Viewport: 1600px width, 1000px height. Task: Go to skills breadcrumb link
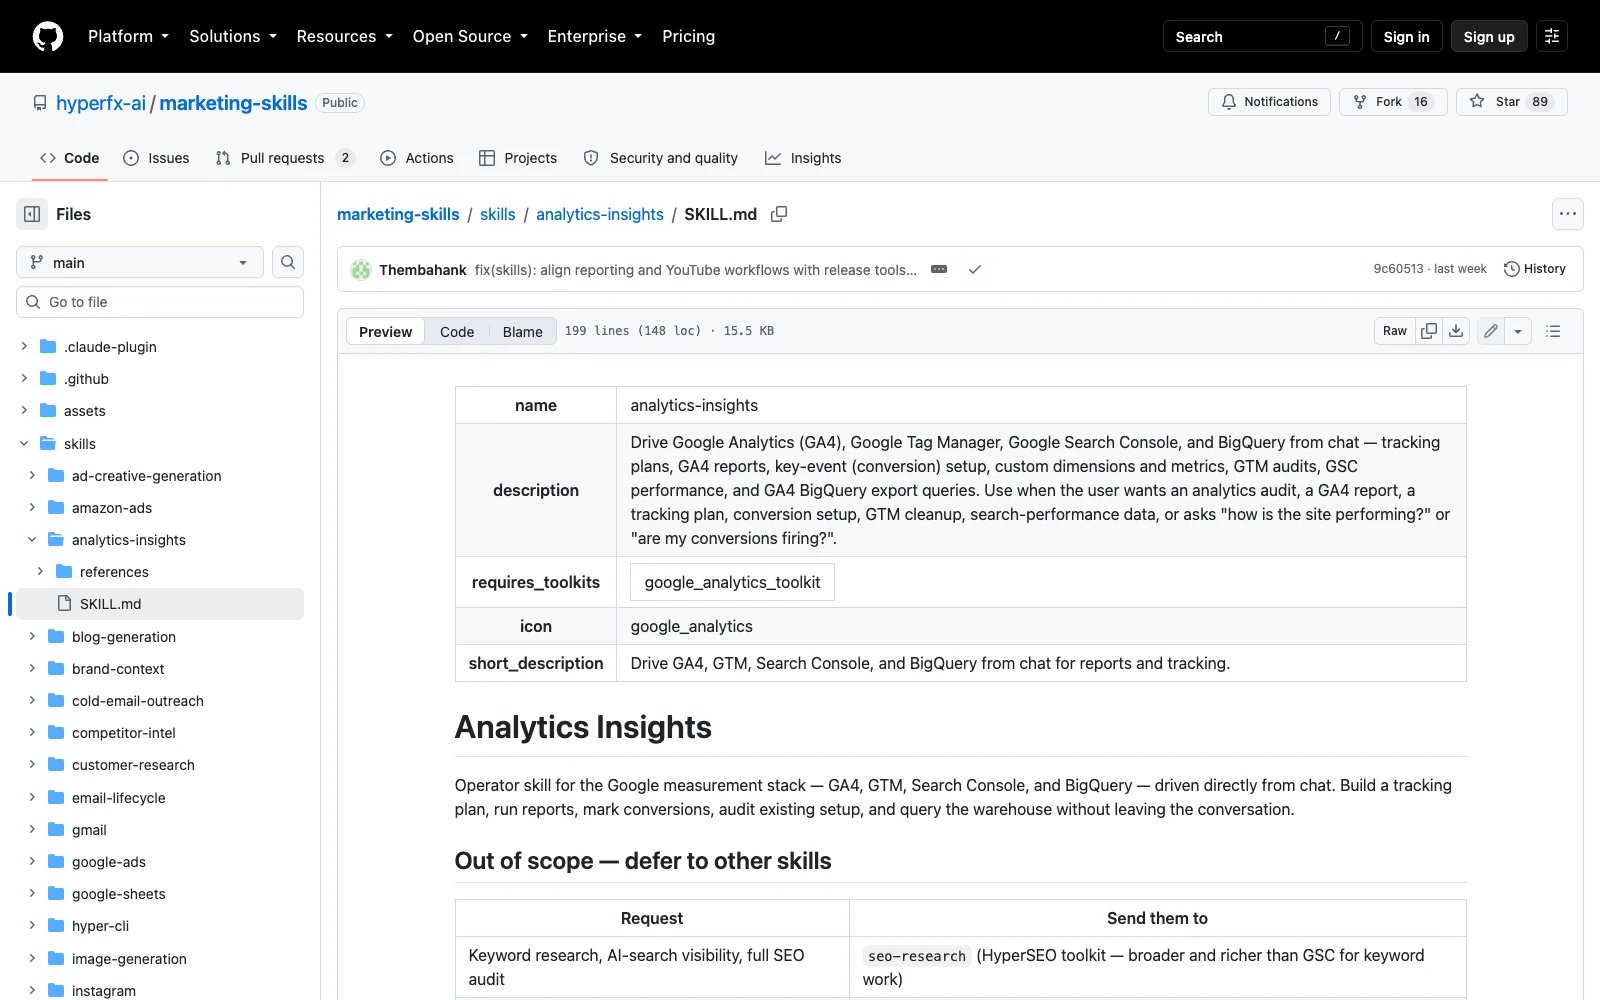(498, 214)
